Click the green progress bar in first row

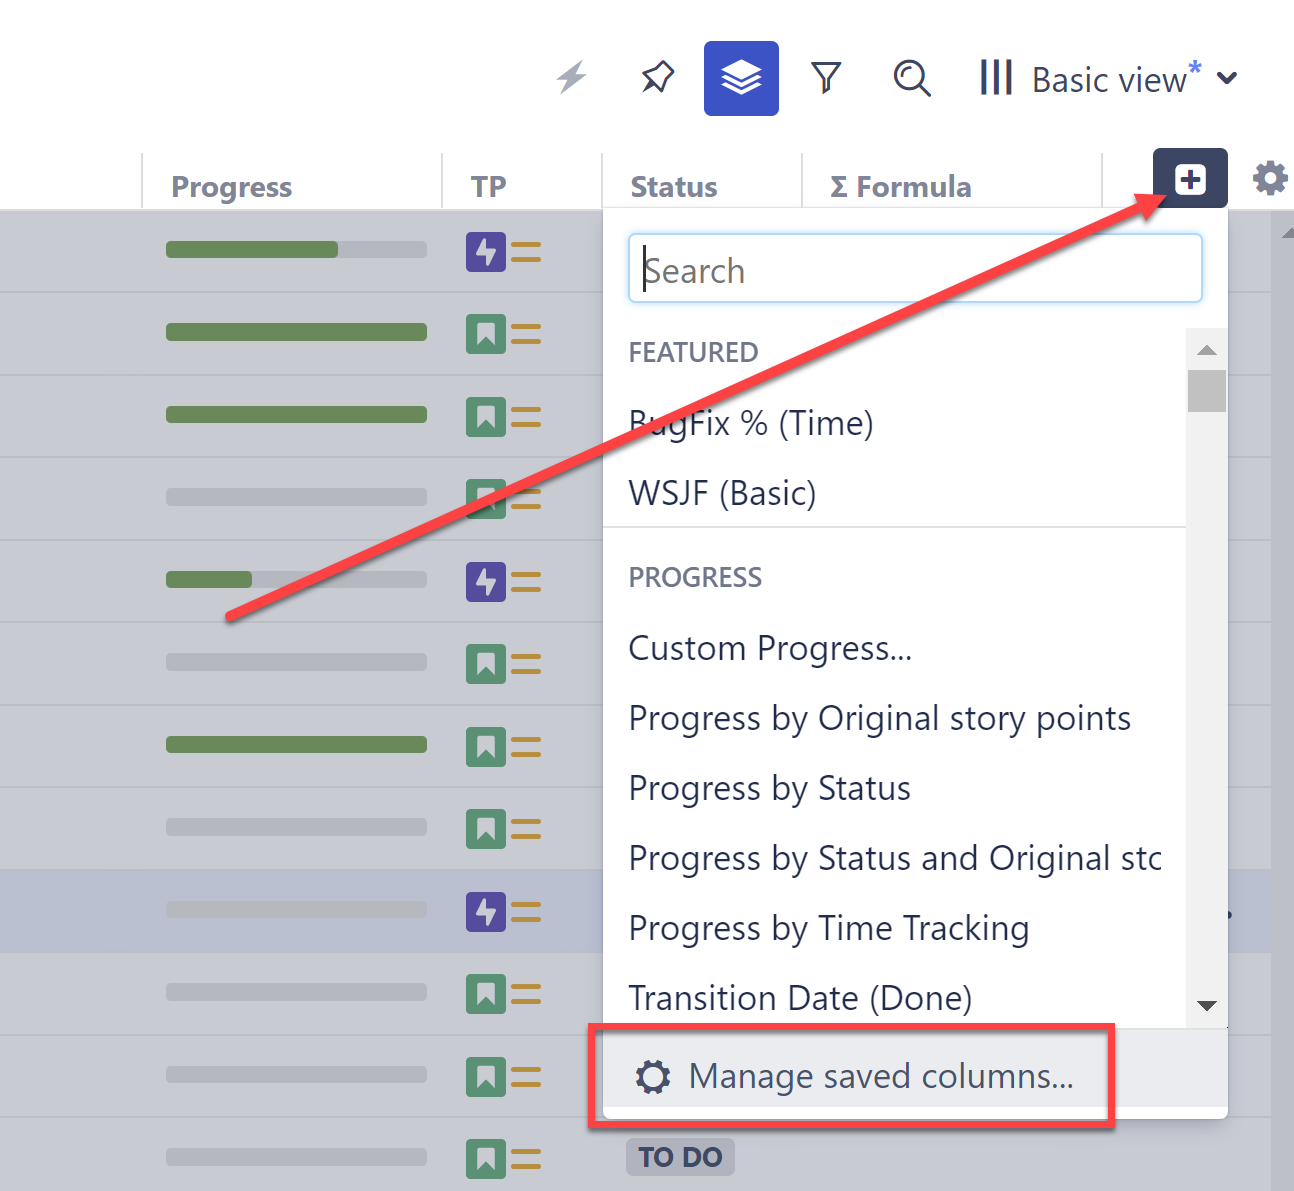(252, 249)
